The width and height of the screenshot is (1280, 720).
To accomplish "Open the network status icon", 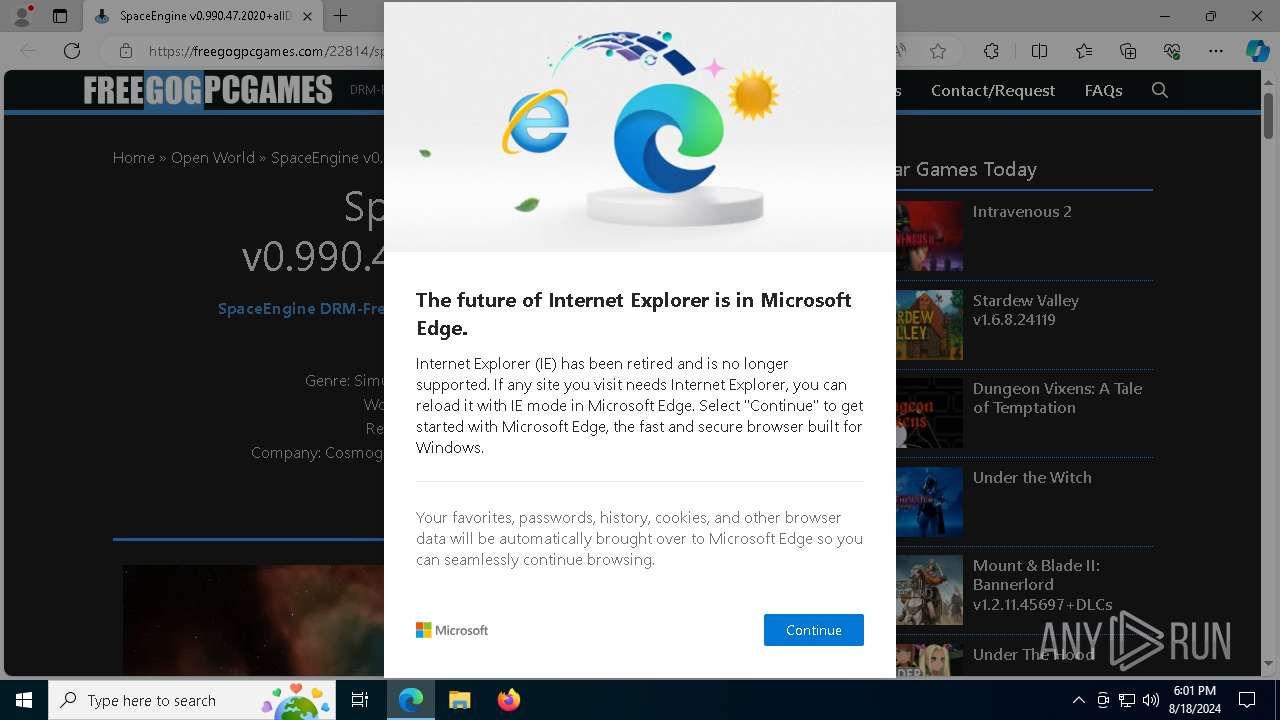I will [x=1127, y=700].
